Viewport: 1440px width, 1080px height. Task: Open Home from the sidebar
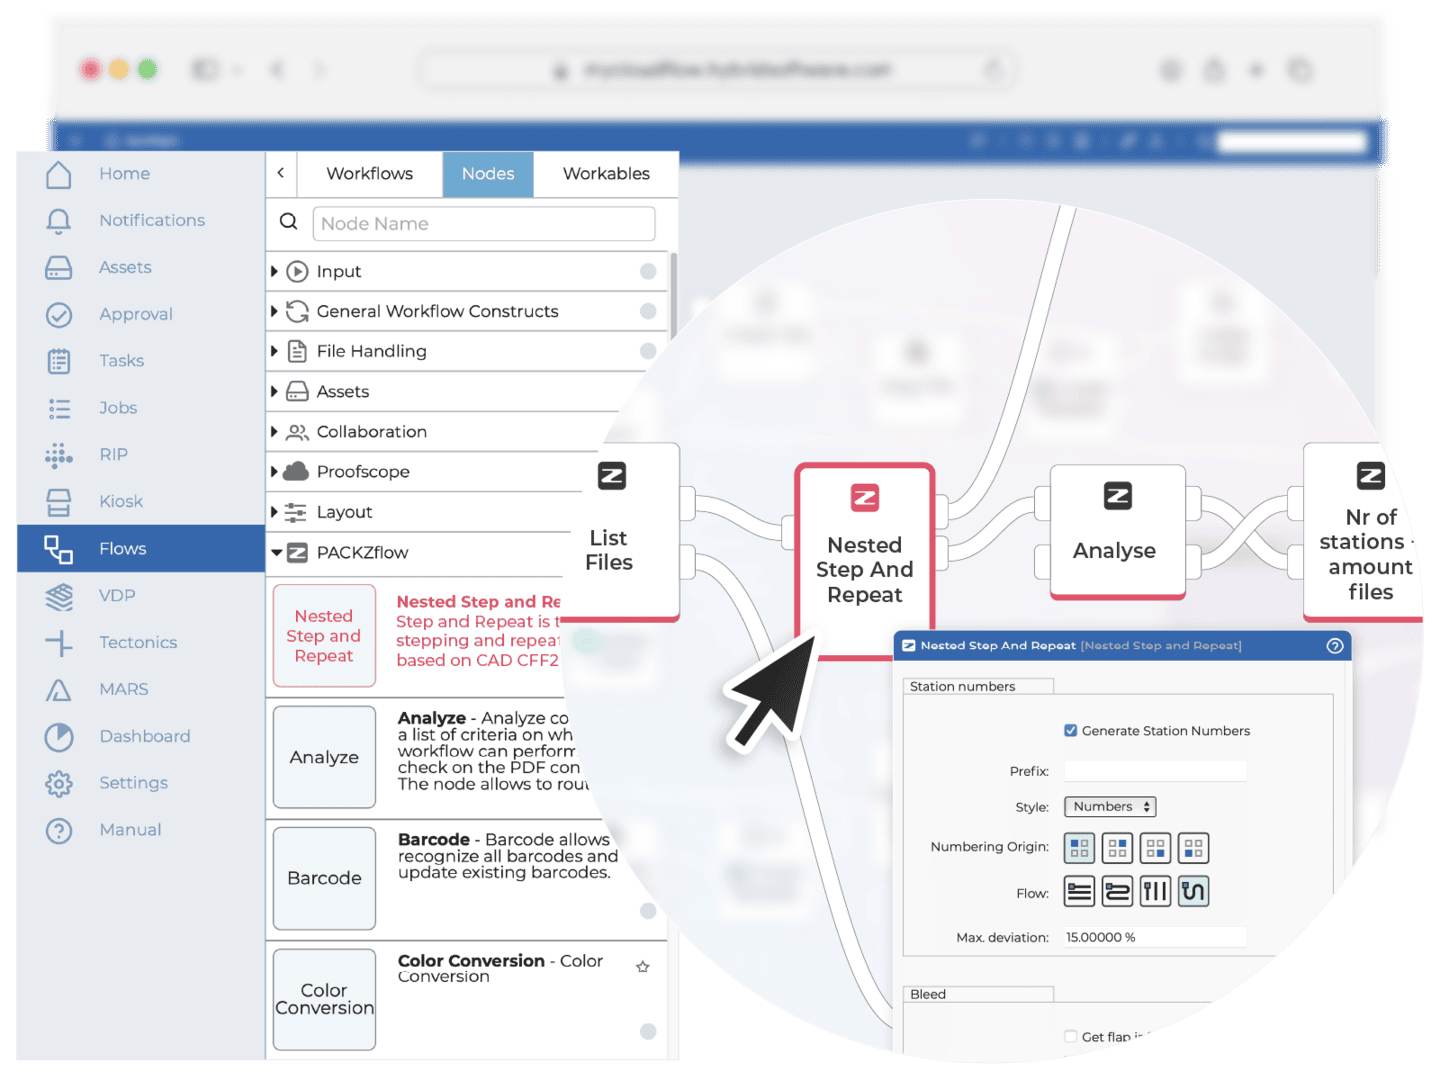pos(124,174)
